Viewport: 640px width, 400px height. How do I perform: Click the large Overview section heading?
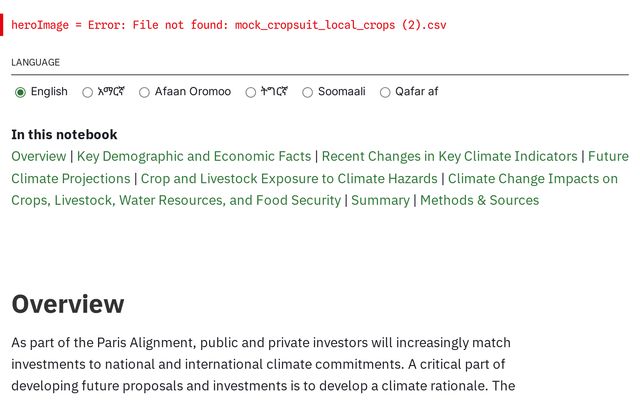click(68, 304)
